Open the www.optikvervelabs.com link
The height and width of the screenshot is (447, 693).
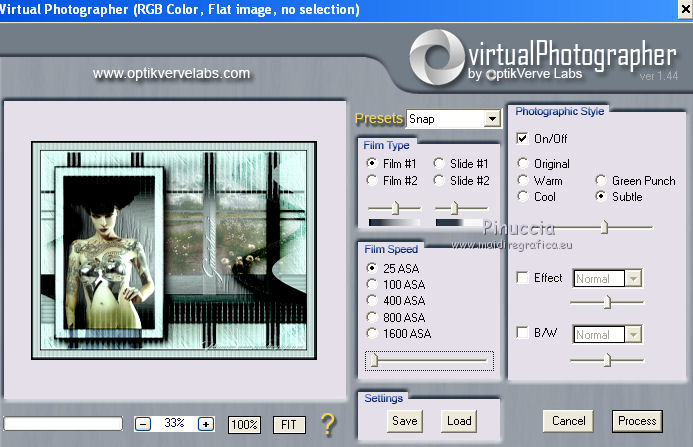tap(171, 73)
